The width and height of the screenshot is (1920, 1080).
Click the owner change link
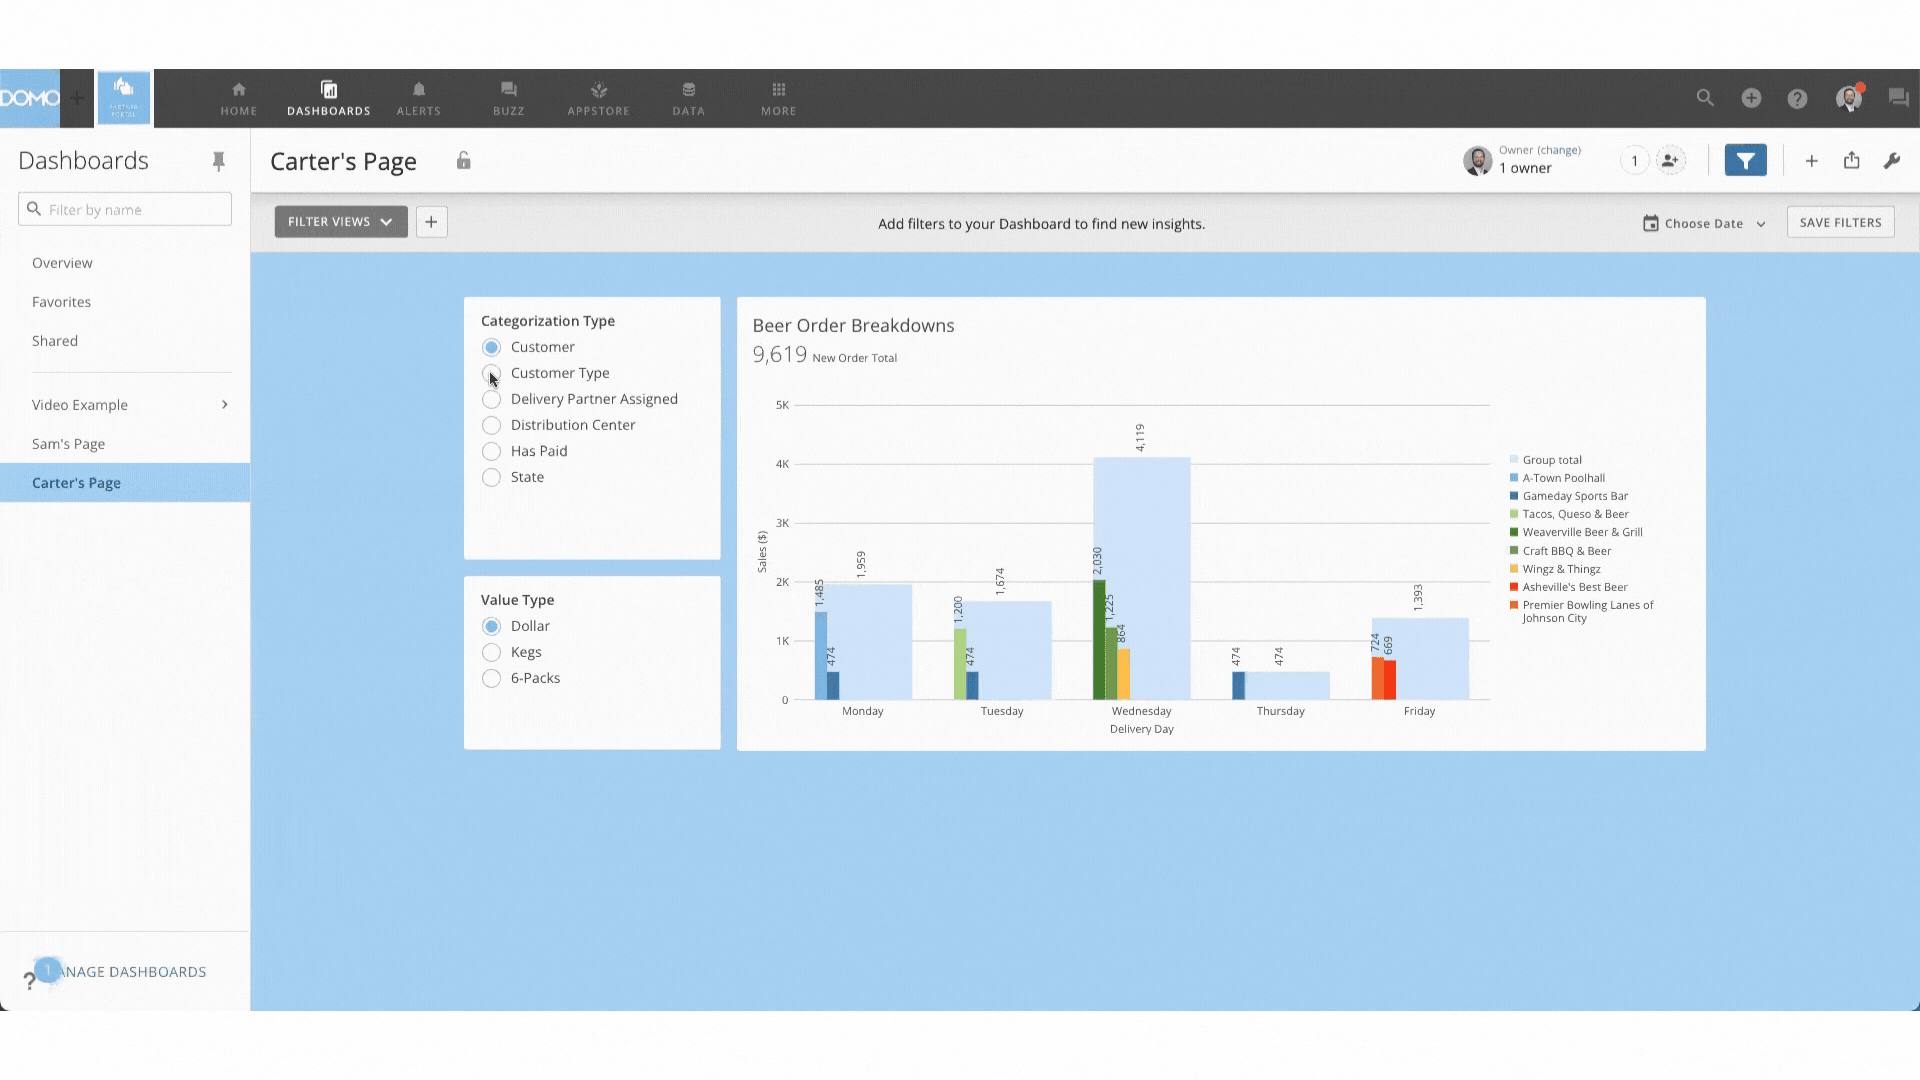point(1559,150)
